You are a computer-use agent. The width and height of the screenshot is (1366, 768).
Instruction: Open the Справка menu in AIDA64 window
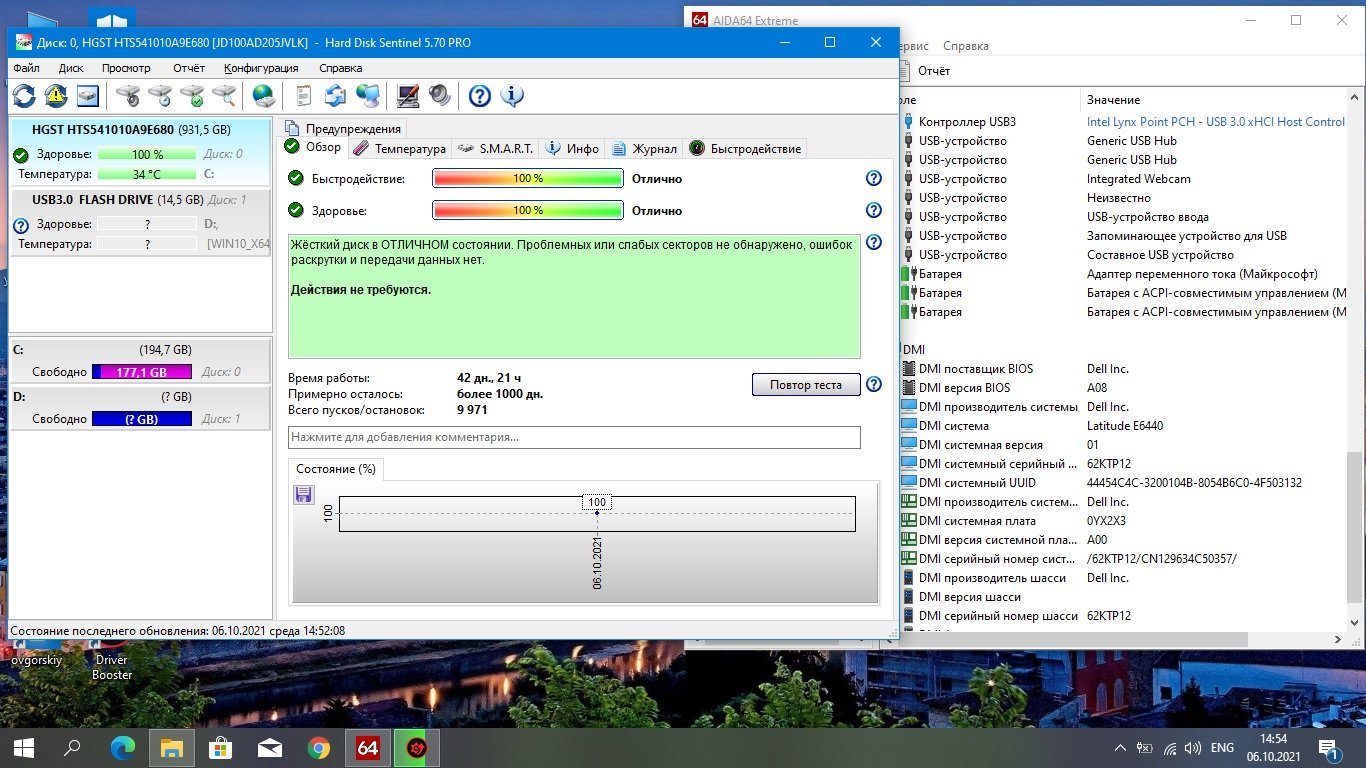(966, 46)
